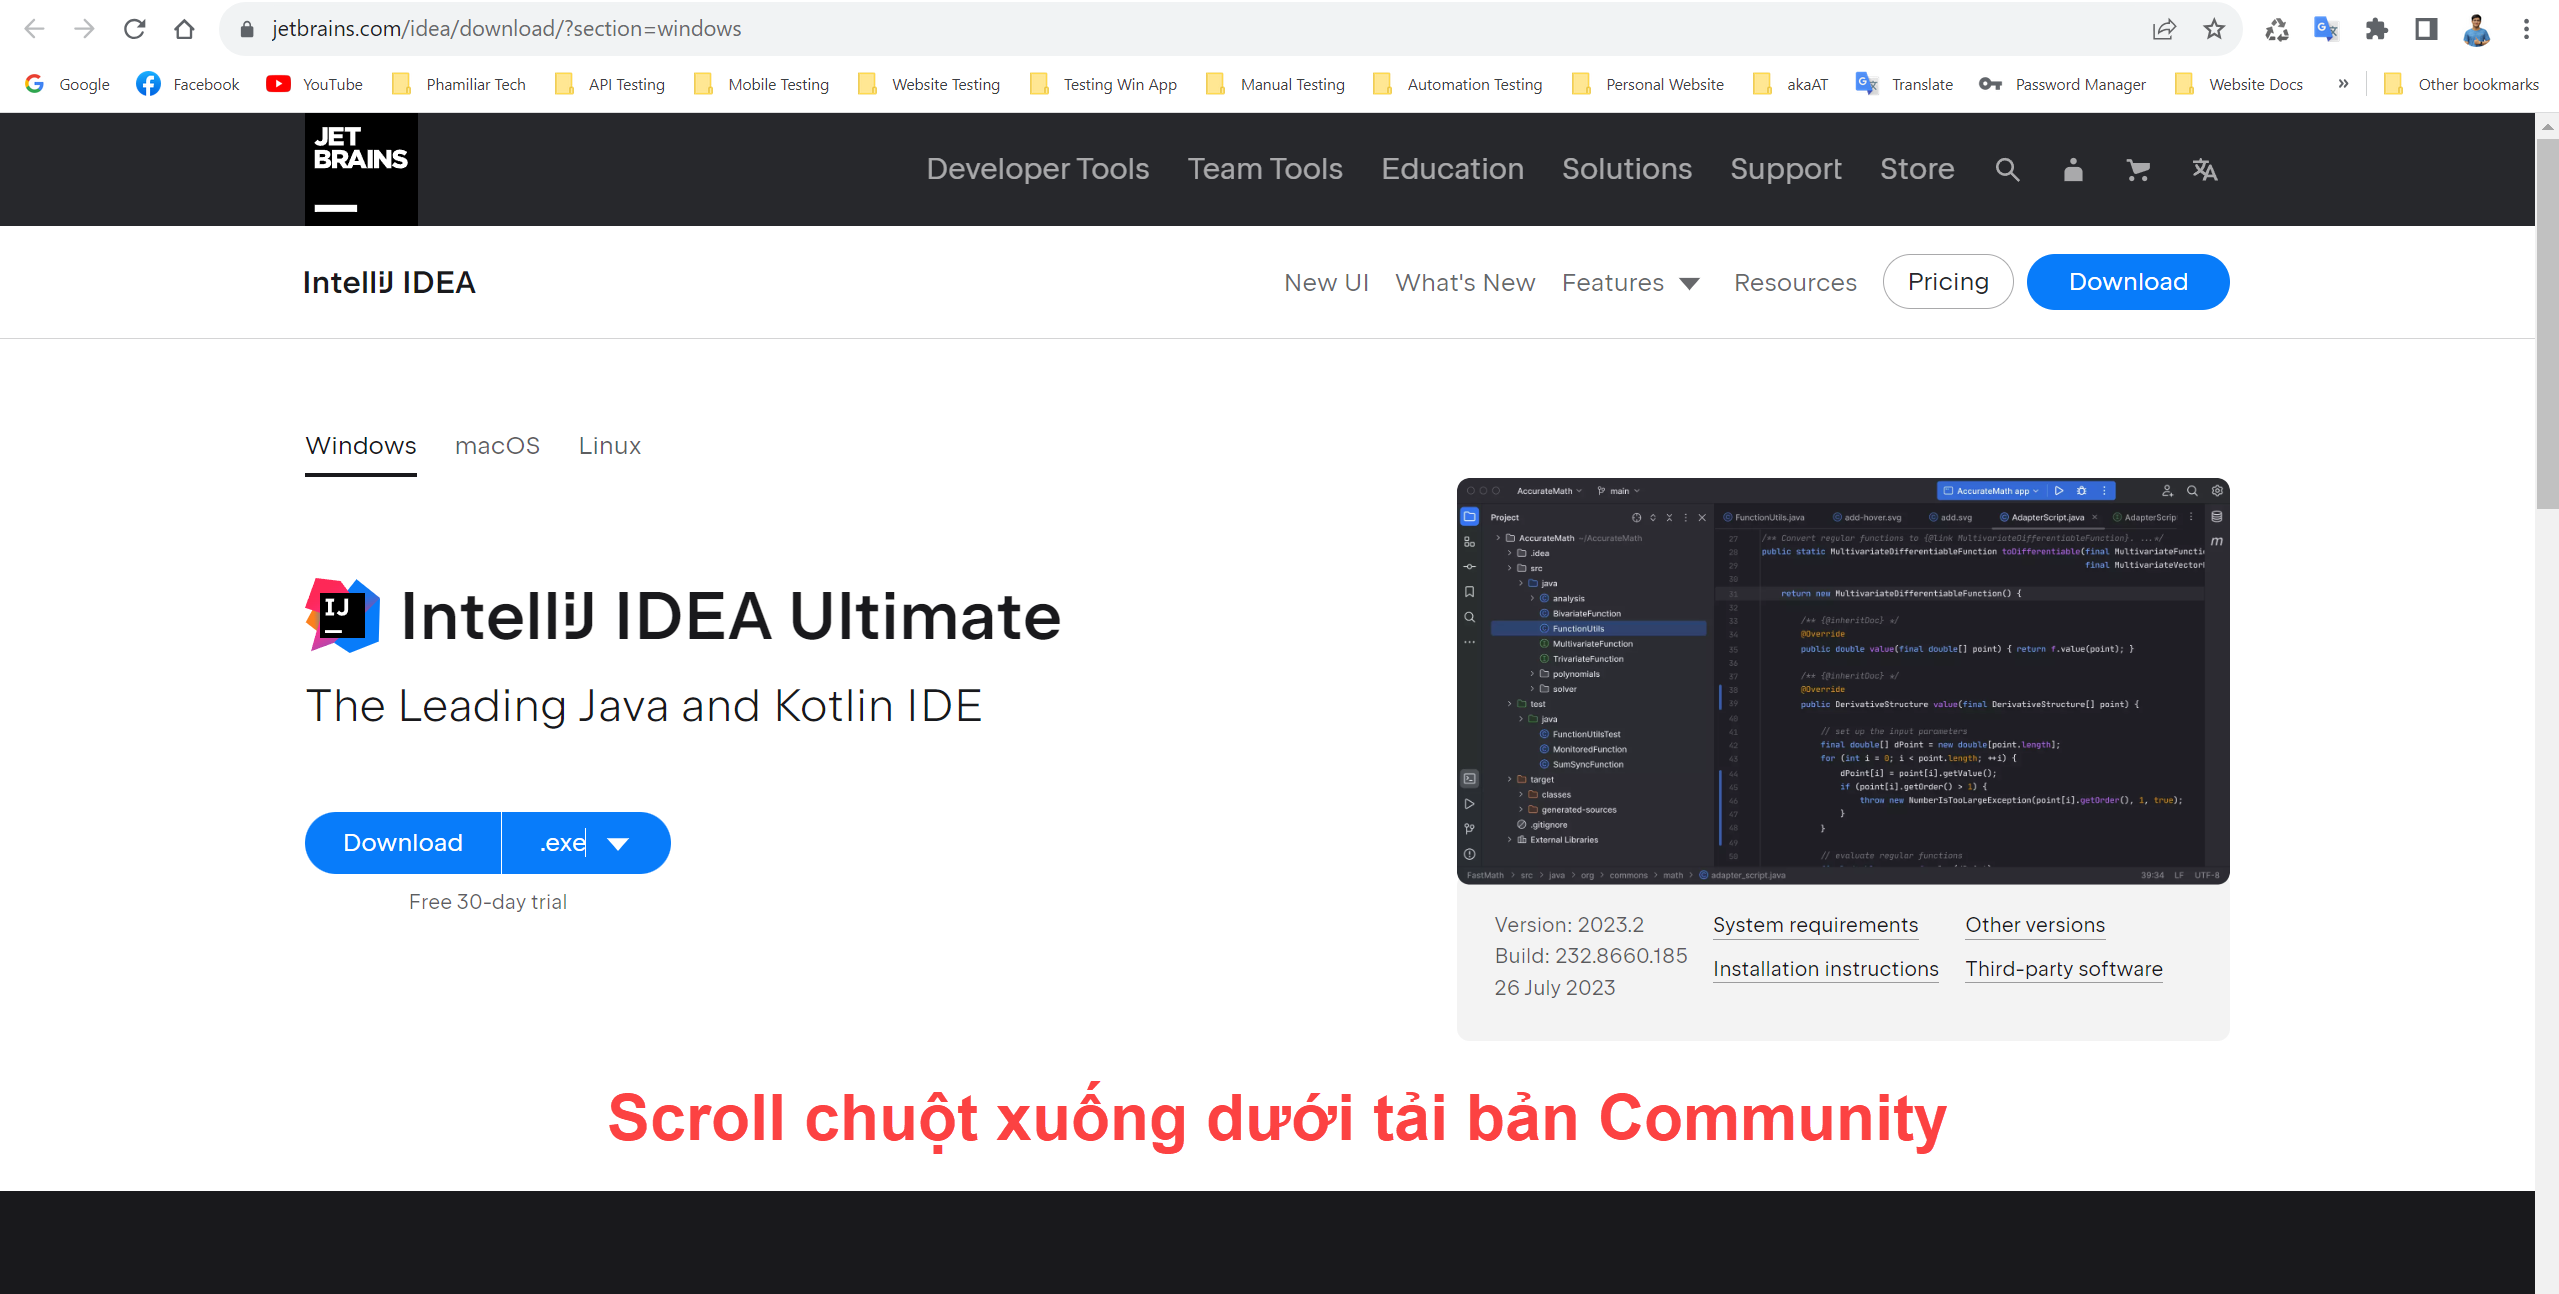
Task: Open the Google bookmark
Action: (66, 84)
